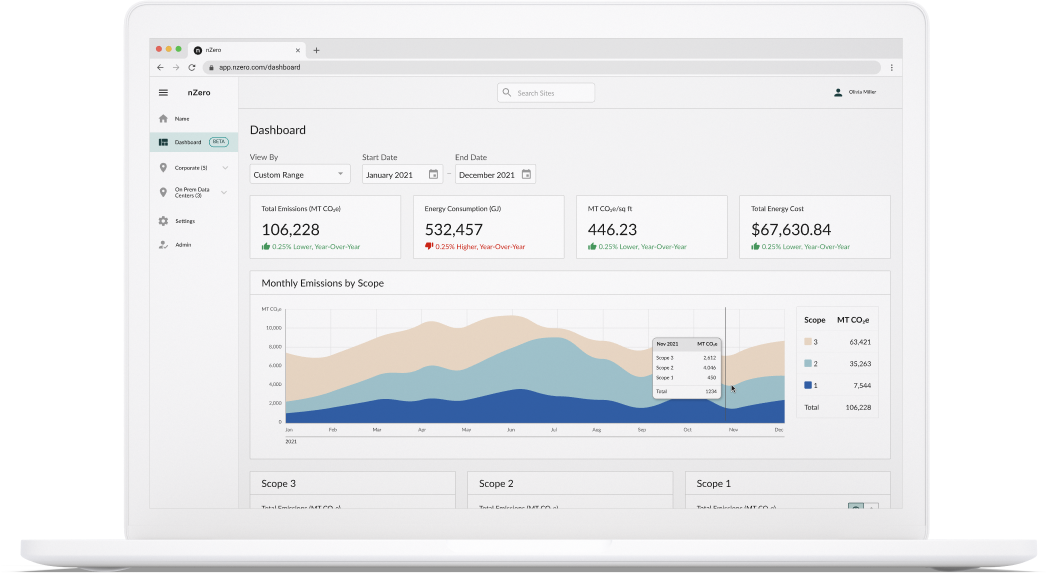Expand the Corporate (5) sites group
Image resolution: width=1048 pixels, height=575 pixels.
225,168
